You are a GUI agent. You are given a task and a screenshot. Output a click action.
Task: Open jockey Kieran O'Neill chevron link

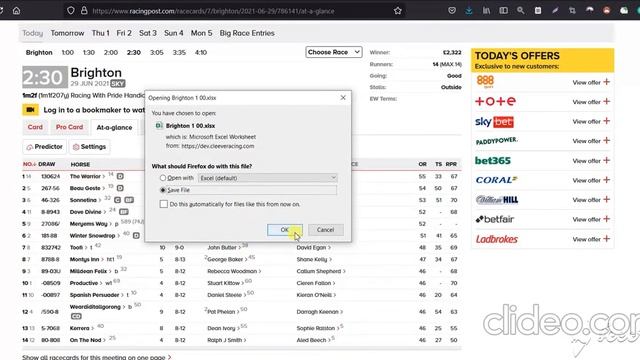[x=334, y=295]
